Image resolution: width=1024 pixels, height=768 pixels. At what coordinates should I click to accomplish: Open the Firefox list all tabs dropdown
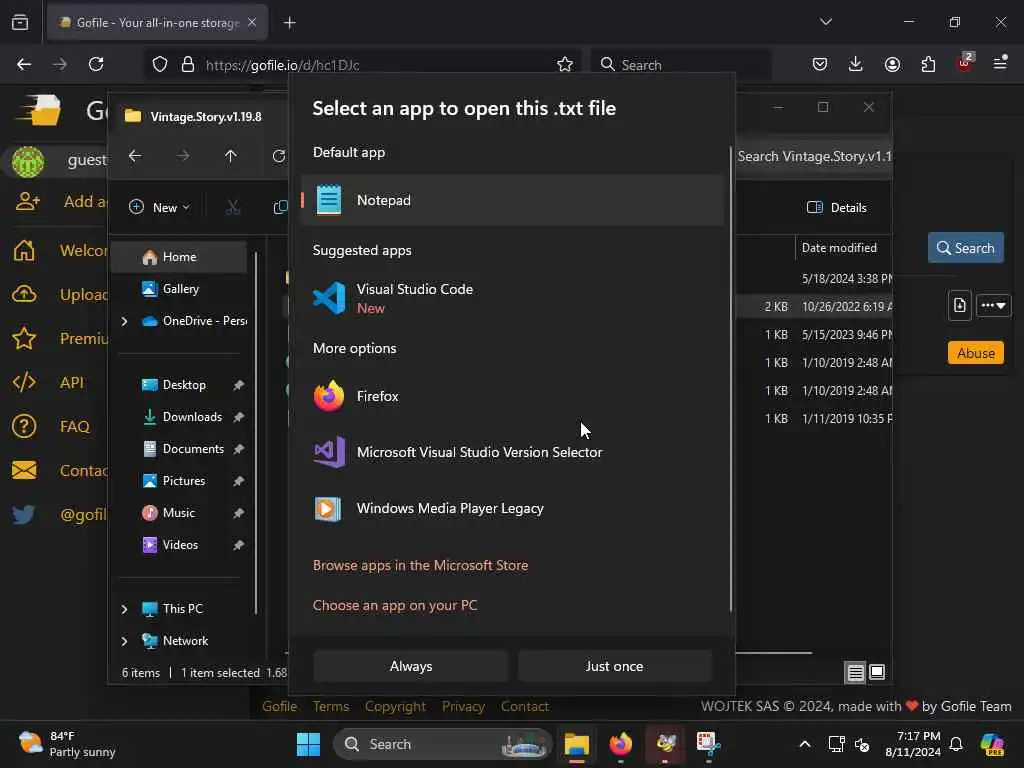pos(826,22)
